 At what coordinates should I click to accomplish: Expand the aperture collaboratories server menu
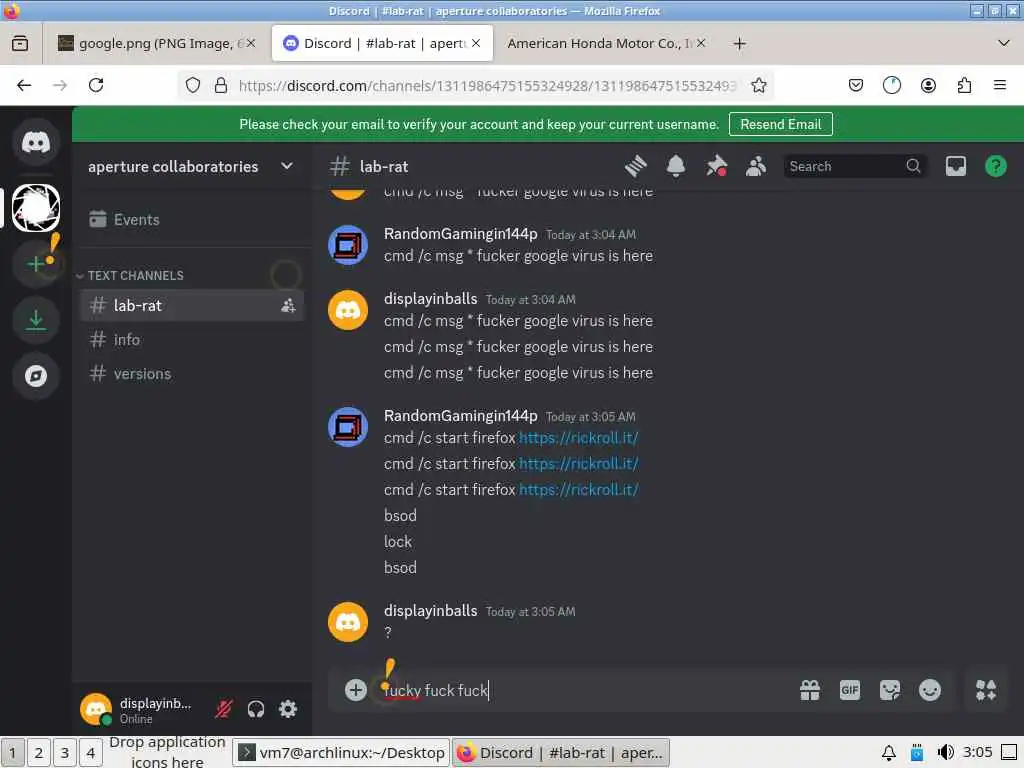pyautogui.click(x=287, y=166)
